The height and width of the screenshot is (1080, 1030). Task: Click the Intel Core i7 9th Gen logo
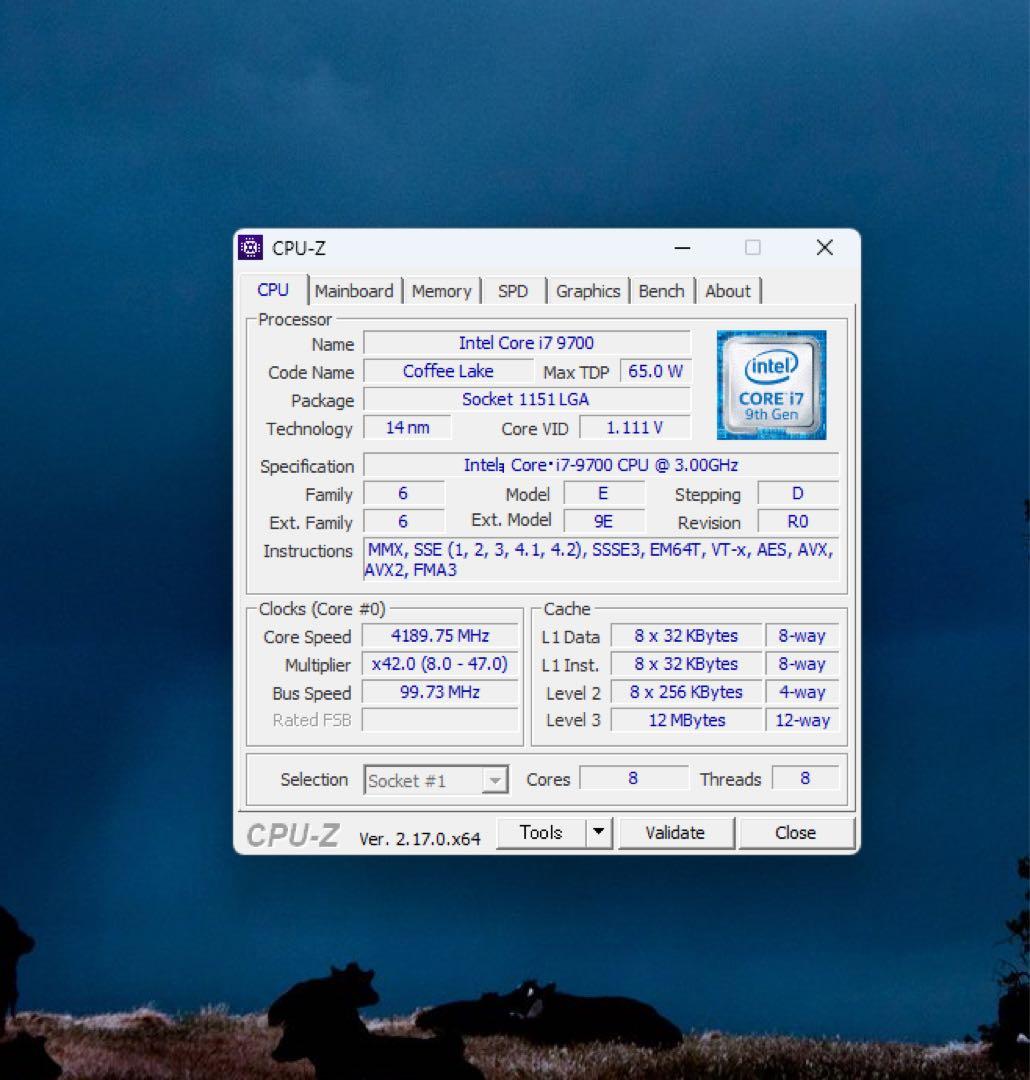773,385
